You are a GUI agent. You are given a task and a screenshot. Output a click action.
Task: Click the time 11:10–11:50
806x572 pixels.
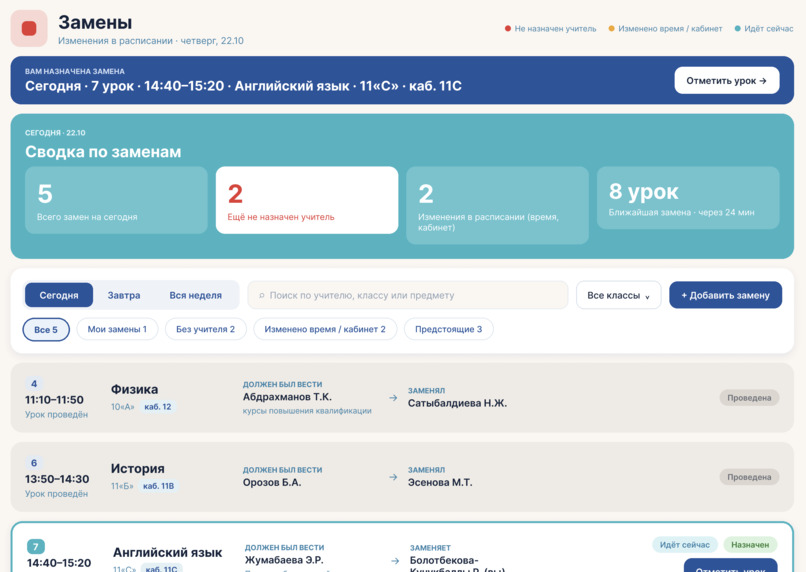[54, 400]
